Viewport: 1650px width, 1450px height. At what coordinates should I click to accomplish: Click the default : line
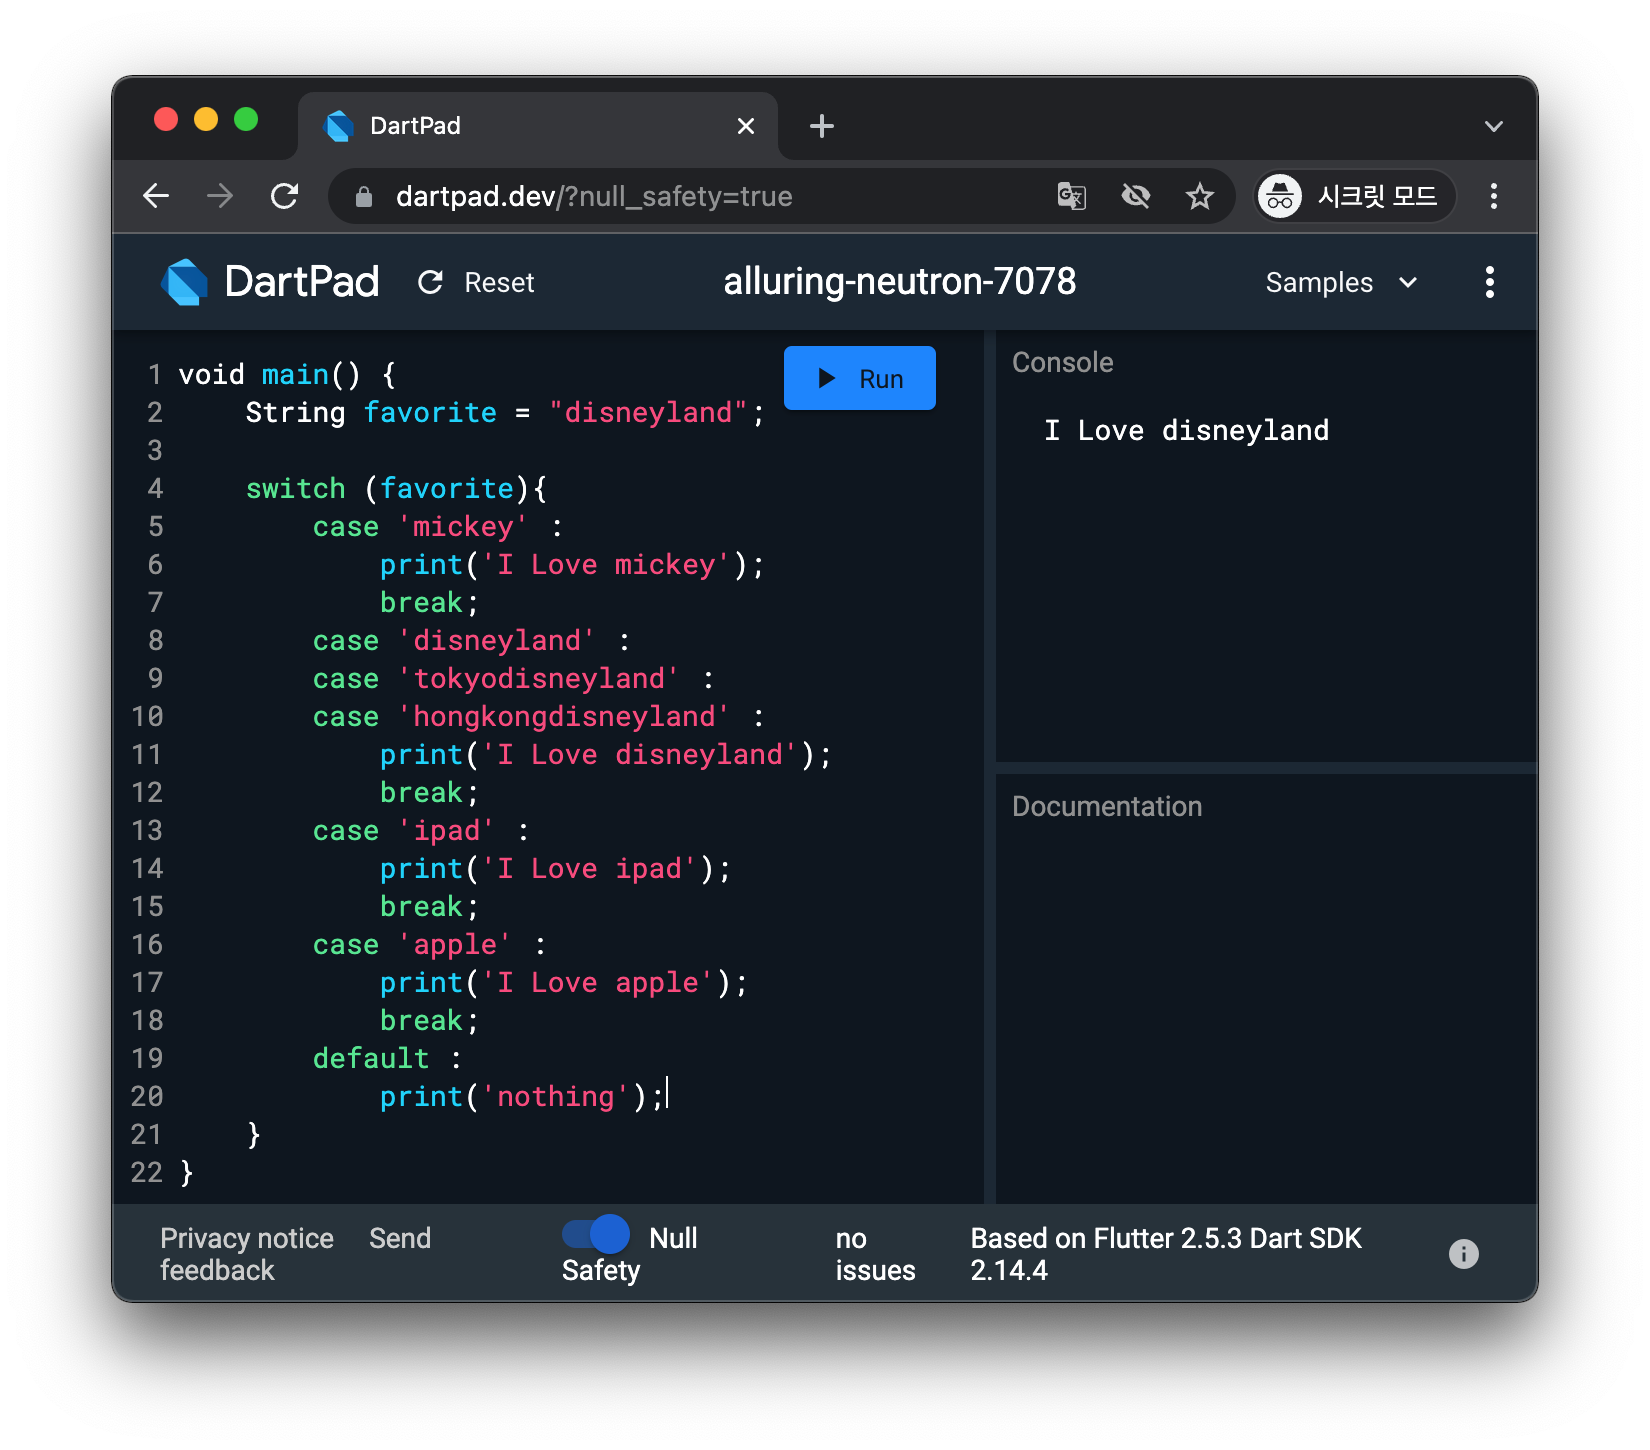tap(387, 1059)
